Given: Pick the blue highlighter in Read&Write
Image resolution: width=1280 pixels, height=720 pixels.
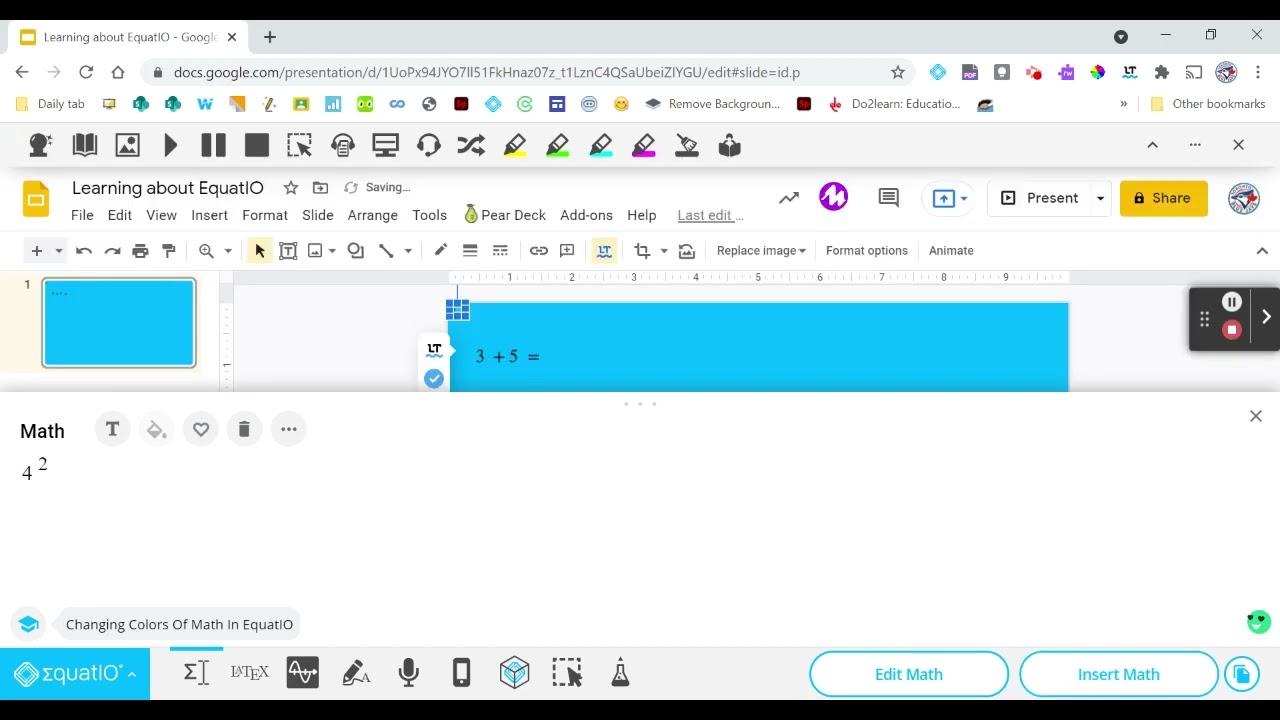Looking at the screenshot, I should (601, 146).
